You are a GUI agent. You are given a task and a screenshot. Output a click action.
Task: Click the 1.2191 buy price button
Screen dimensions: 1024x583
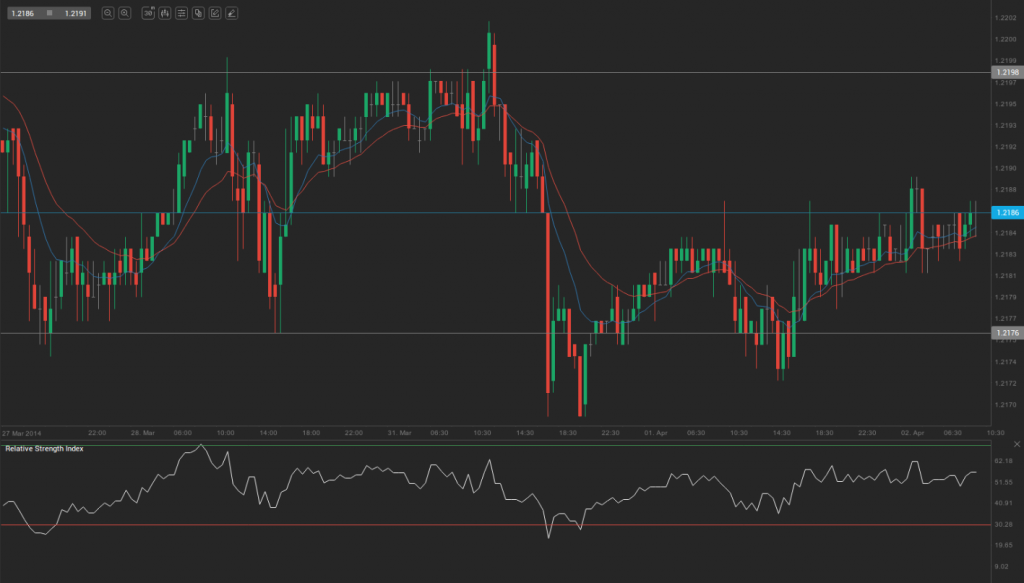pos(76,13)
